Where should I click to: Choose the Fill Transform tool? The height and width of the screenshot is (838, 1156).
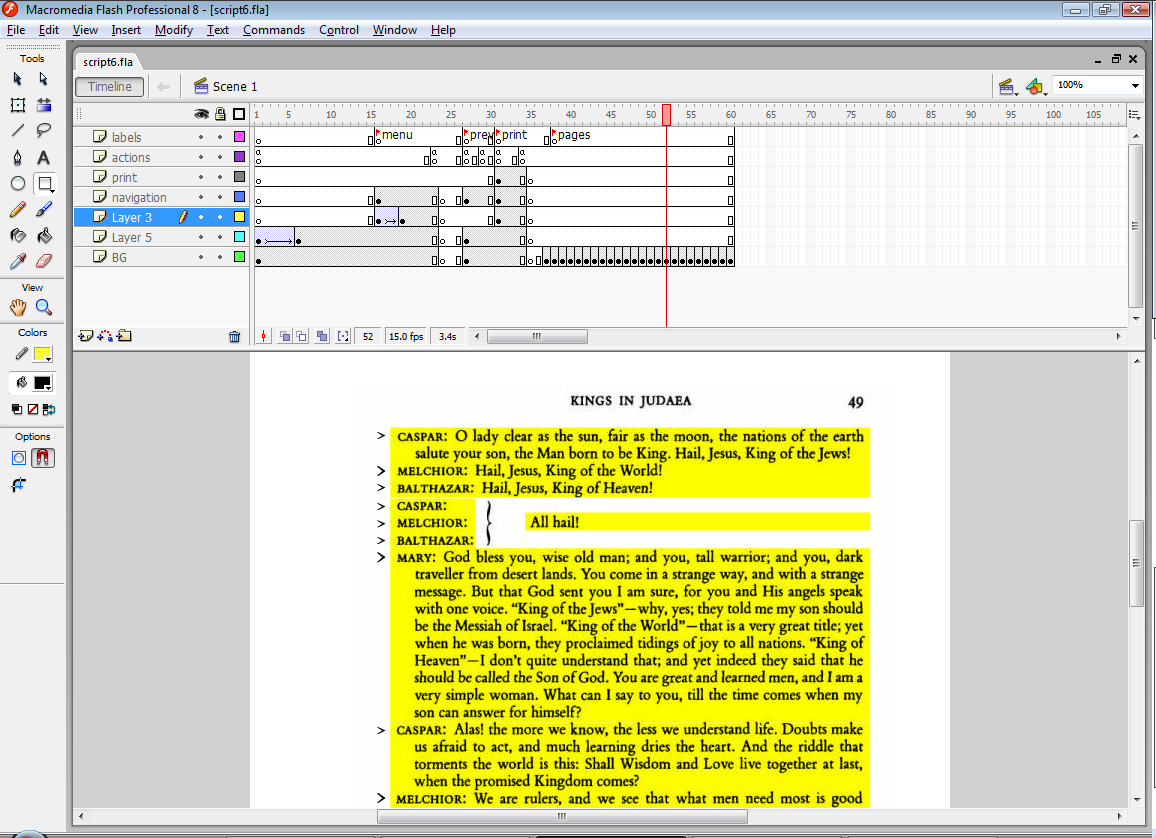coord(44,105)
